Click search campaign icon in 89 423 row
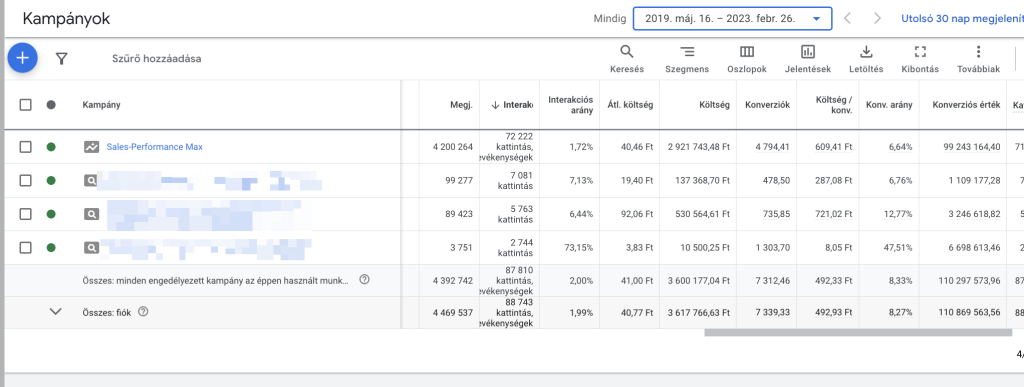Screen dimensions: 1024x387 coord(91,214)
